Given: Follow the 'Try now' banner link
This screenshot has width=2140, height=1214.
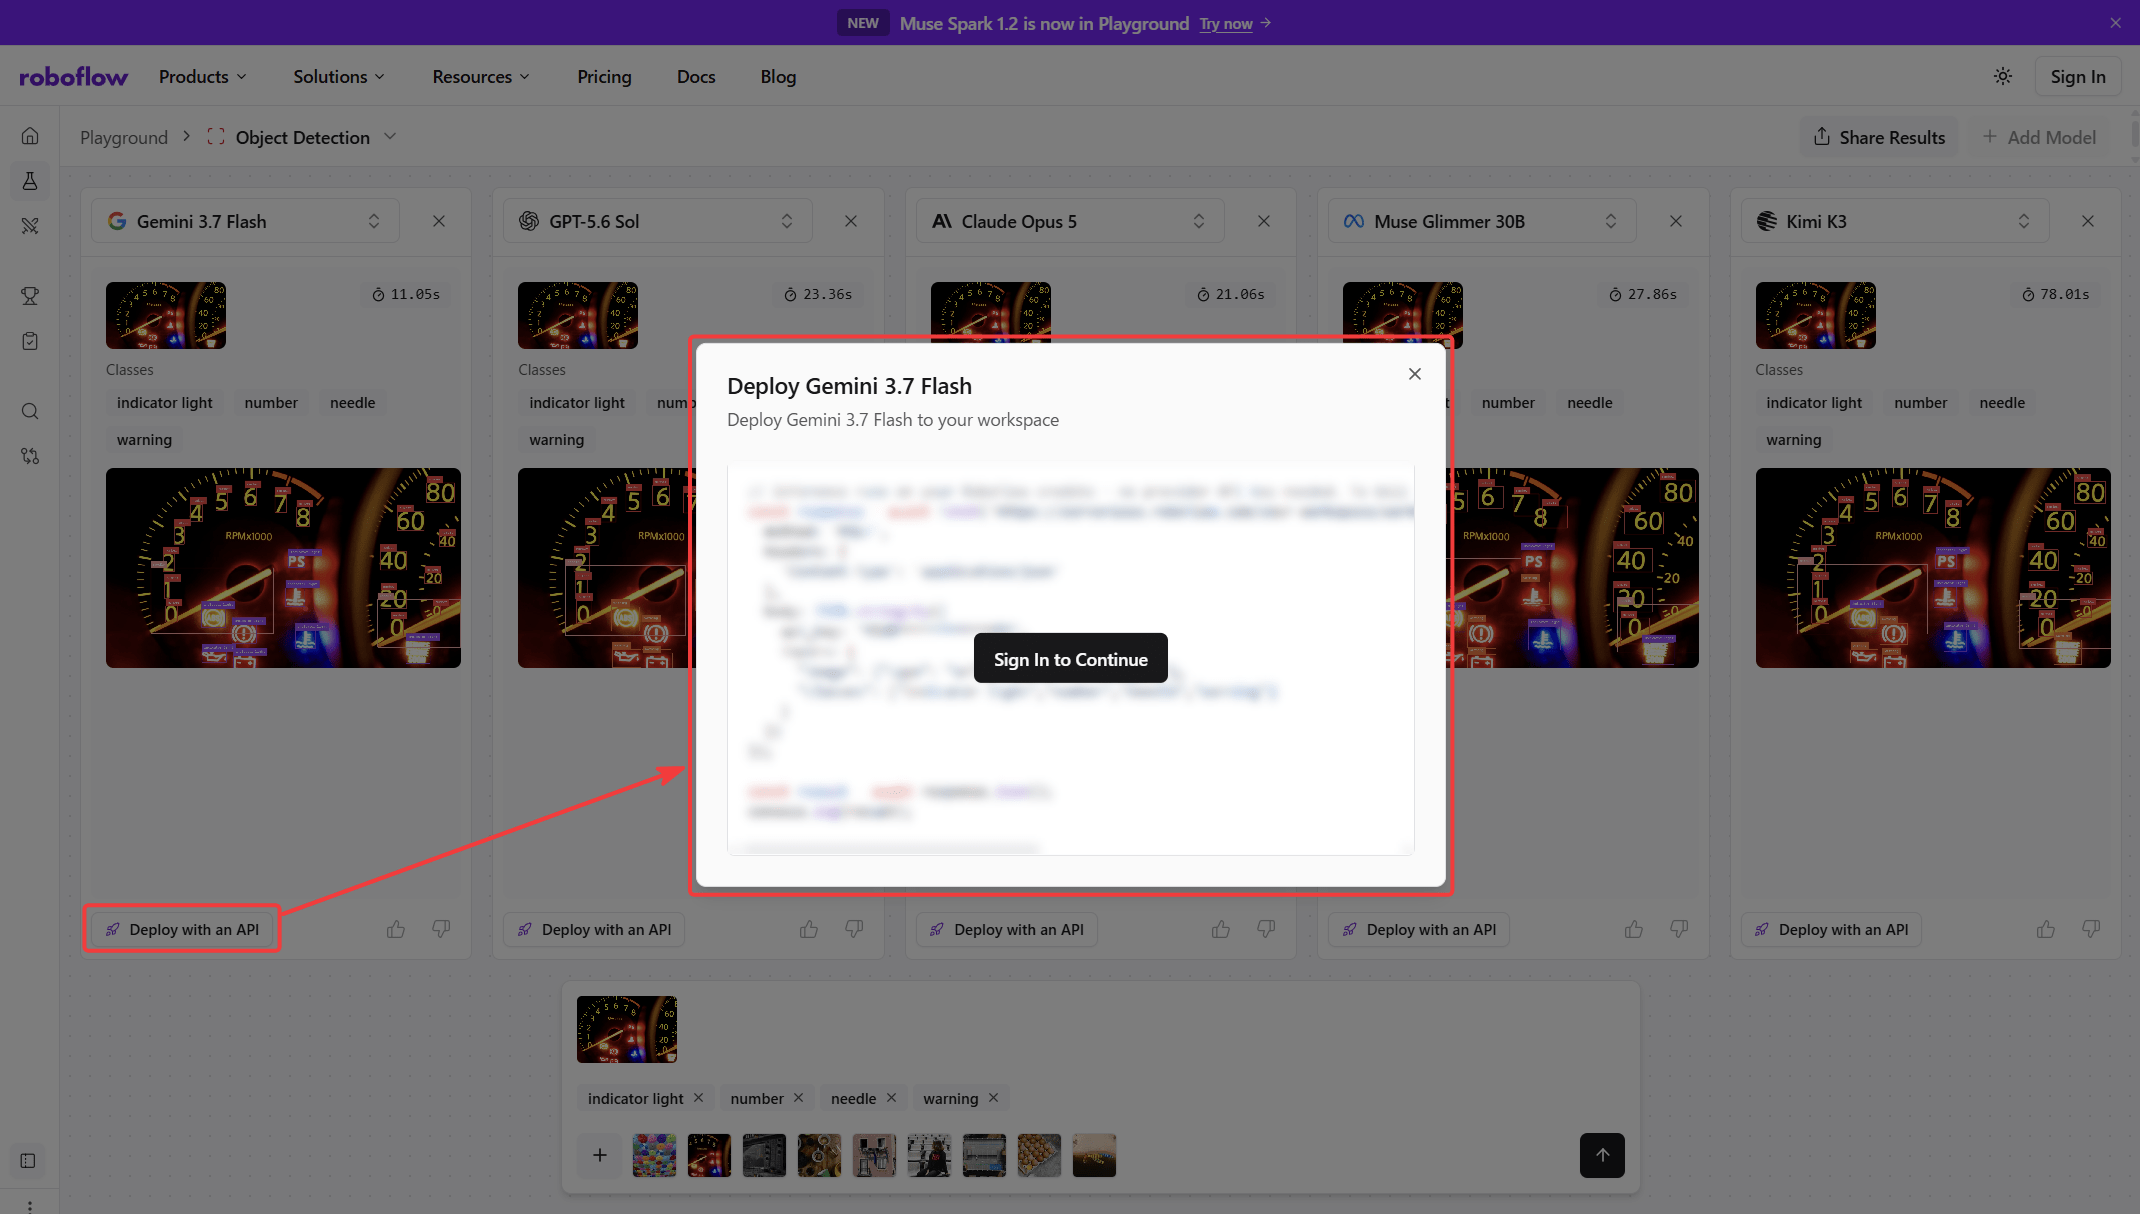Looking at the screenshot, I should pos(1226,23).
